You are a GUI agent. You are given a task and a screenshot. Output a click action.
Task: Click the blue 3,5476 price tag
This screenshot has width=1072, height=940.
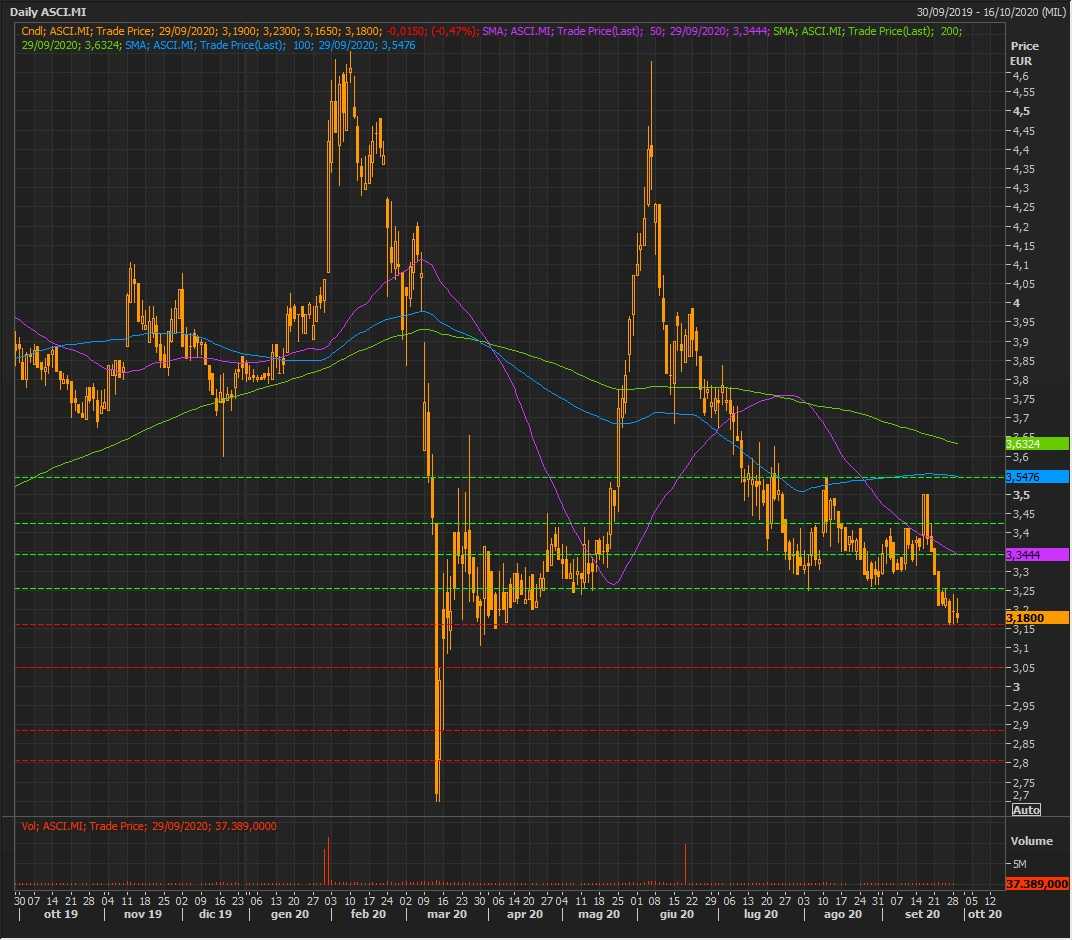[1036, 477]
